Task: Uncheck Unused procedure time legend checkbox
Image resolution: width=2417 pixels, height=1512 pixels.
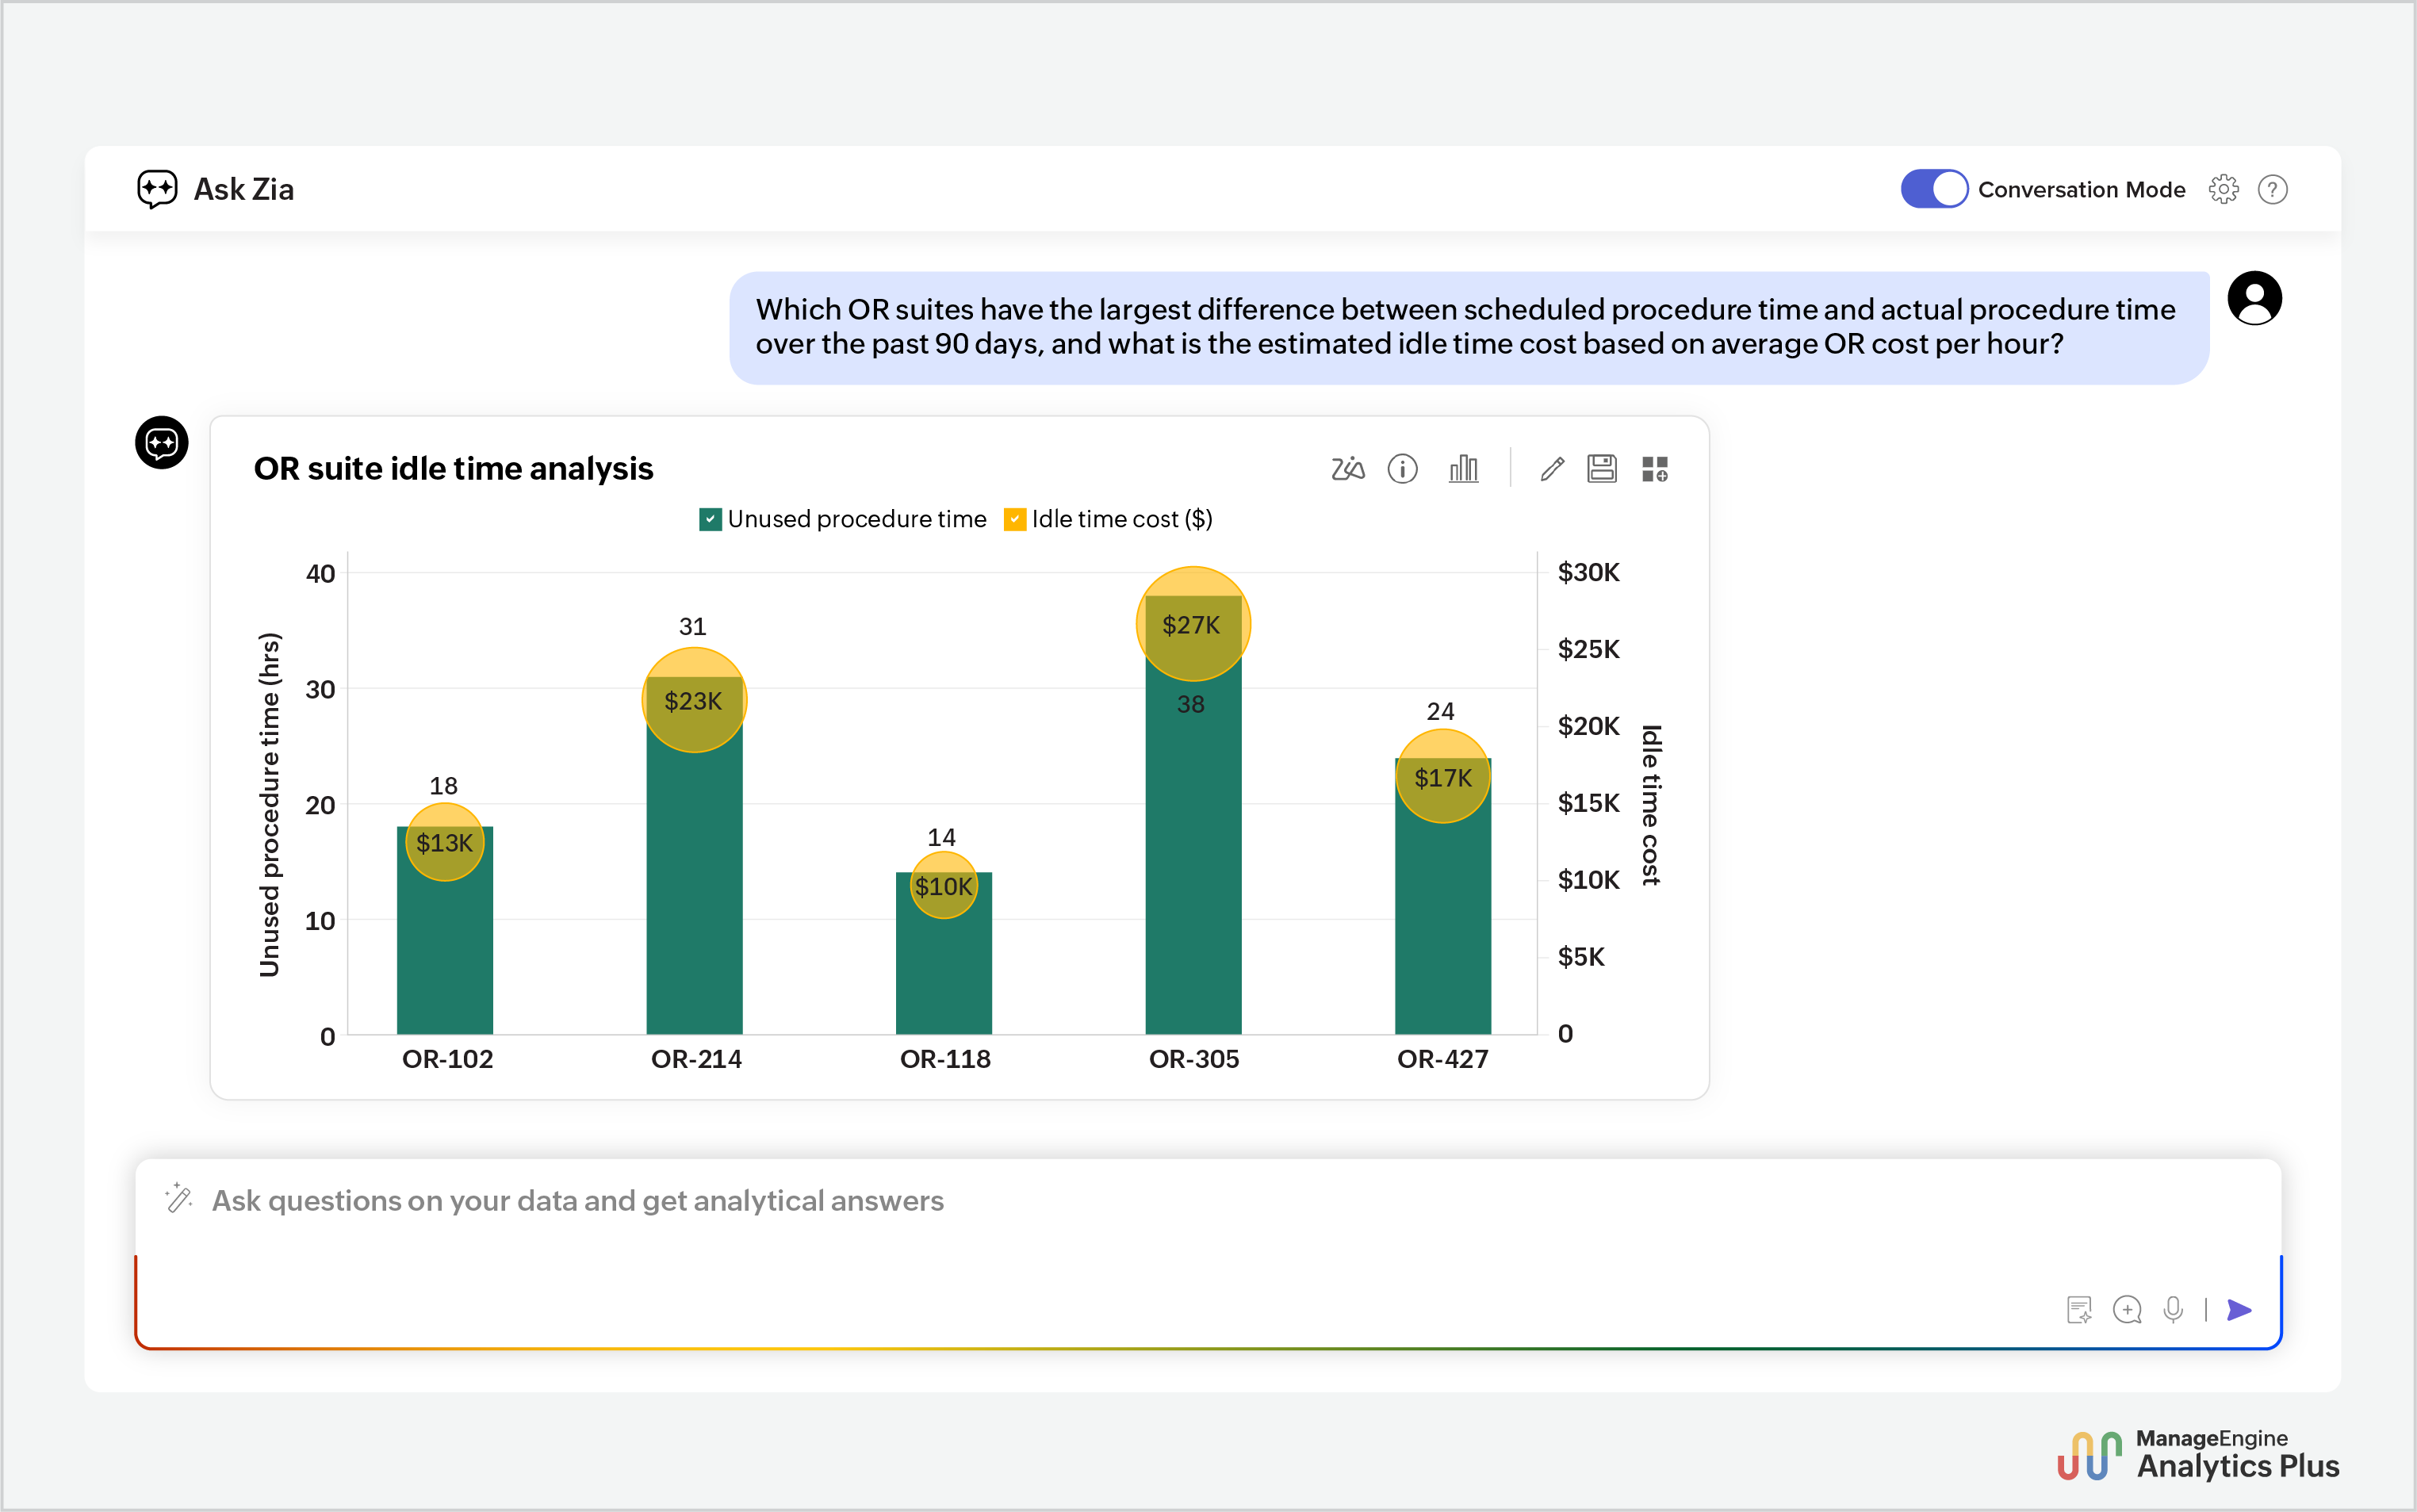Action: point(710,519)
